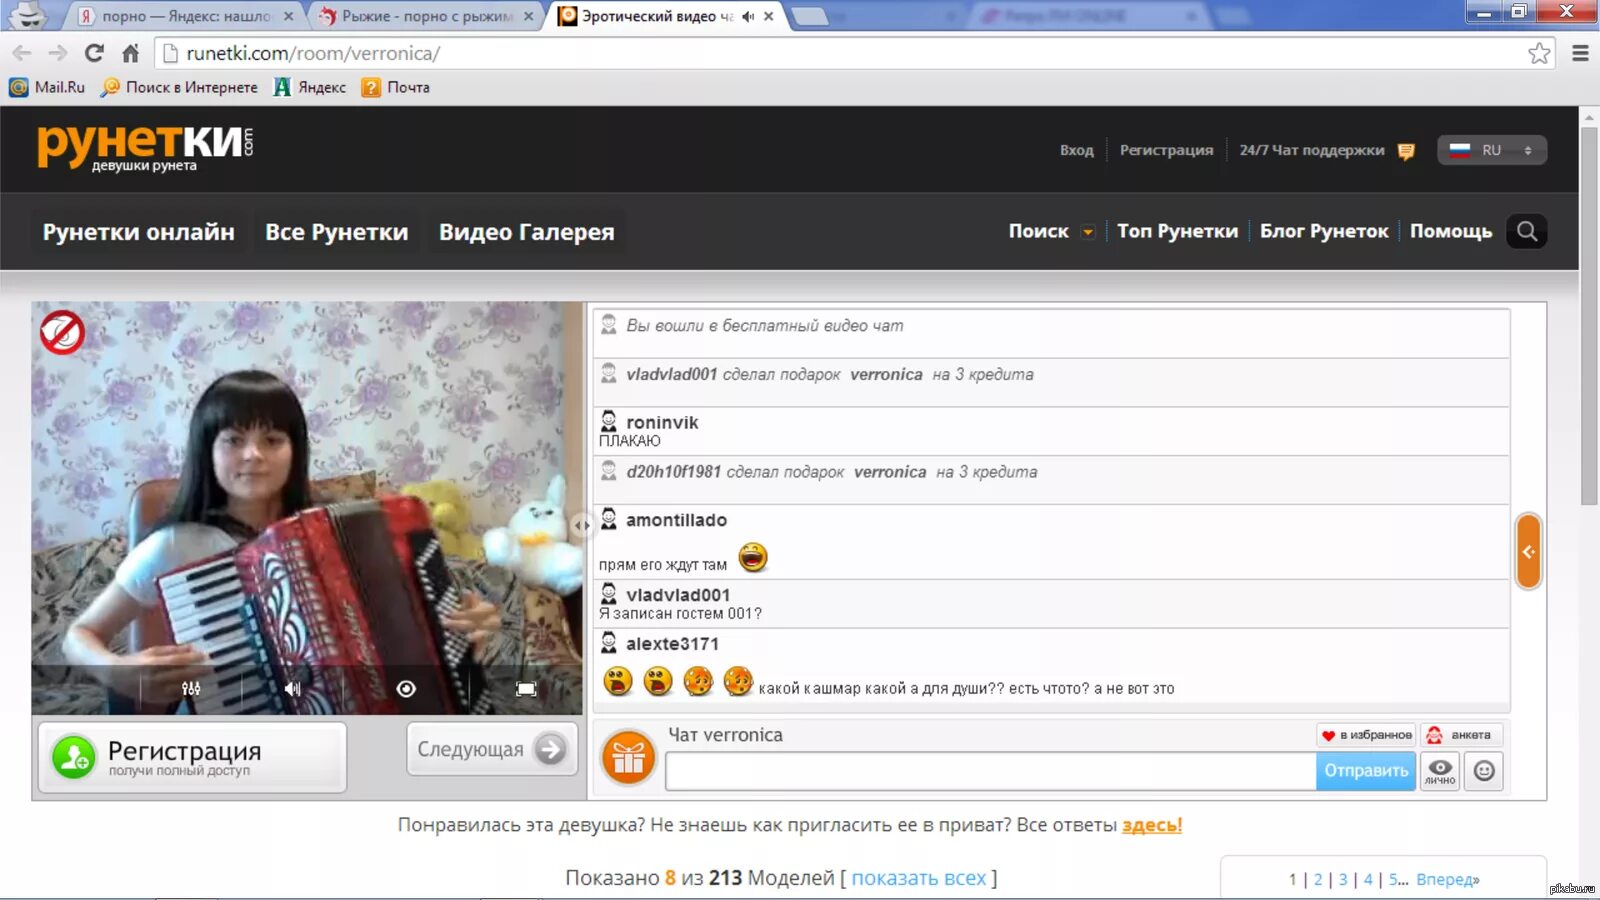Click the username 'amontillado' in the chat
Image resolution: width=1600 pixels, height=900 pixels.
click(676, 520)
